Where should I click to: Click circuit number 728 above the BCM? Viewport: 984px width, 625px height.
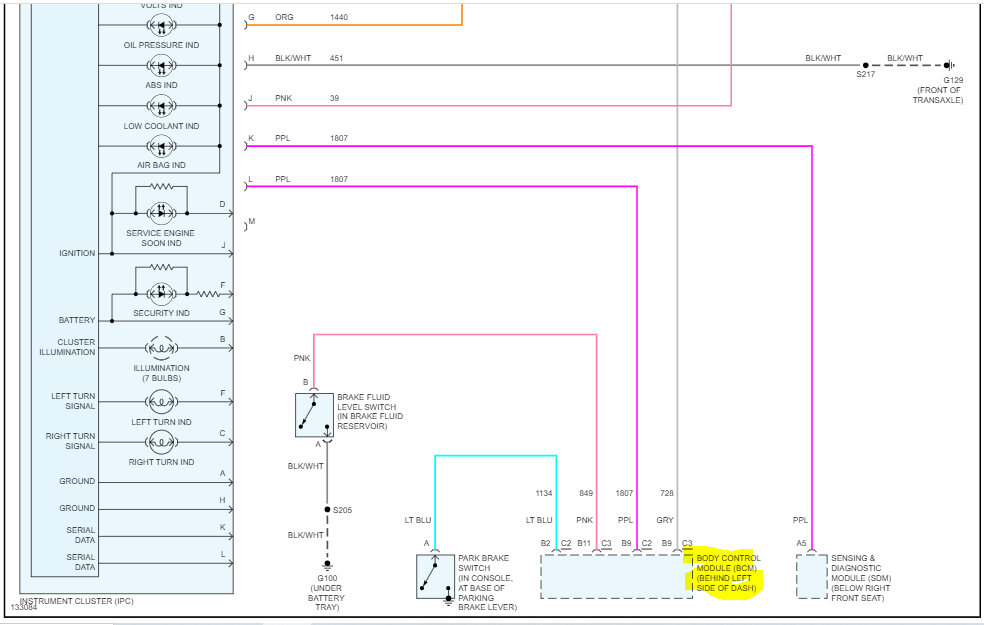(667, 493)
